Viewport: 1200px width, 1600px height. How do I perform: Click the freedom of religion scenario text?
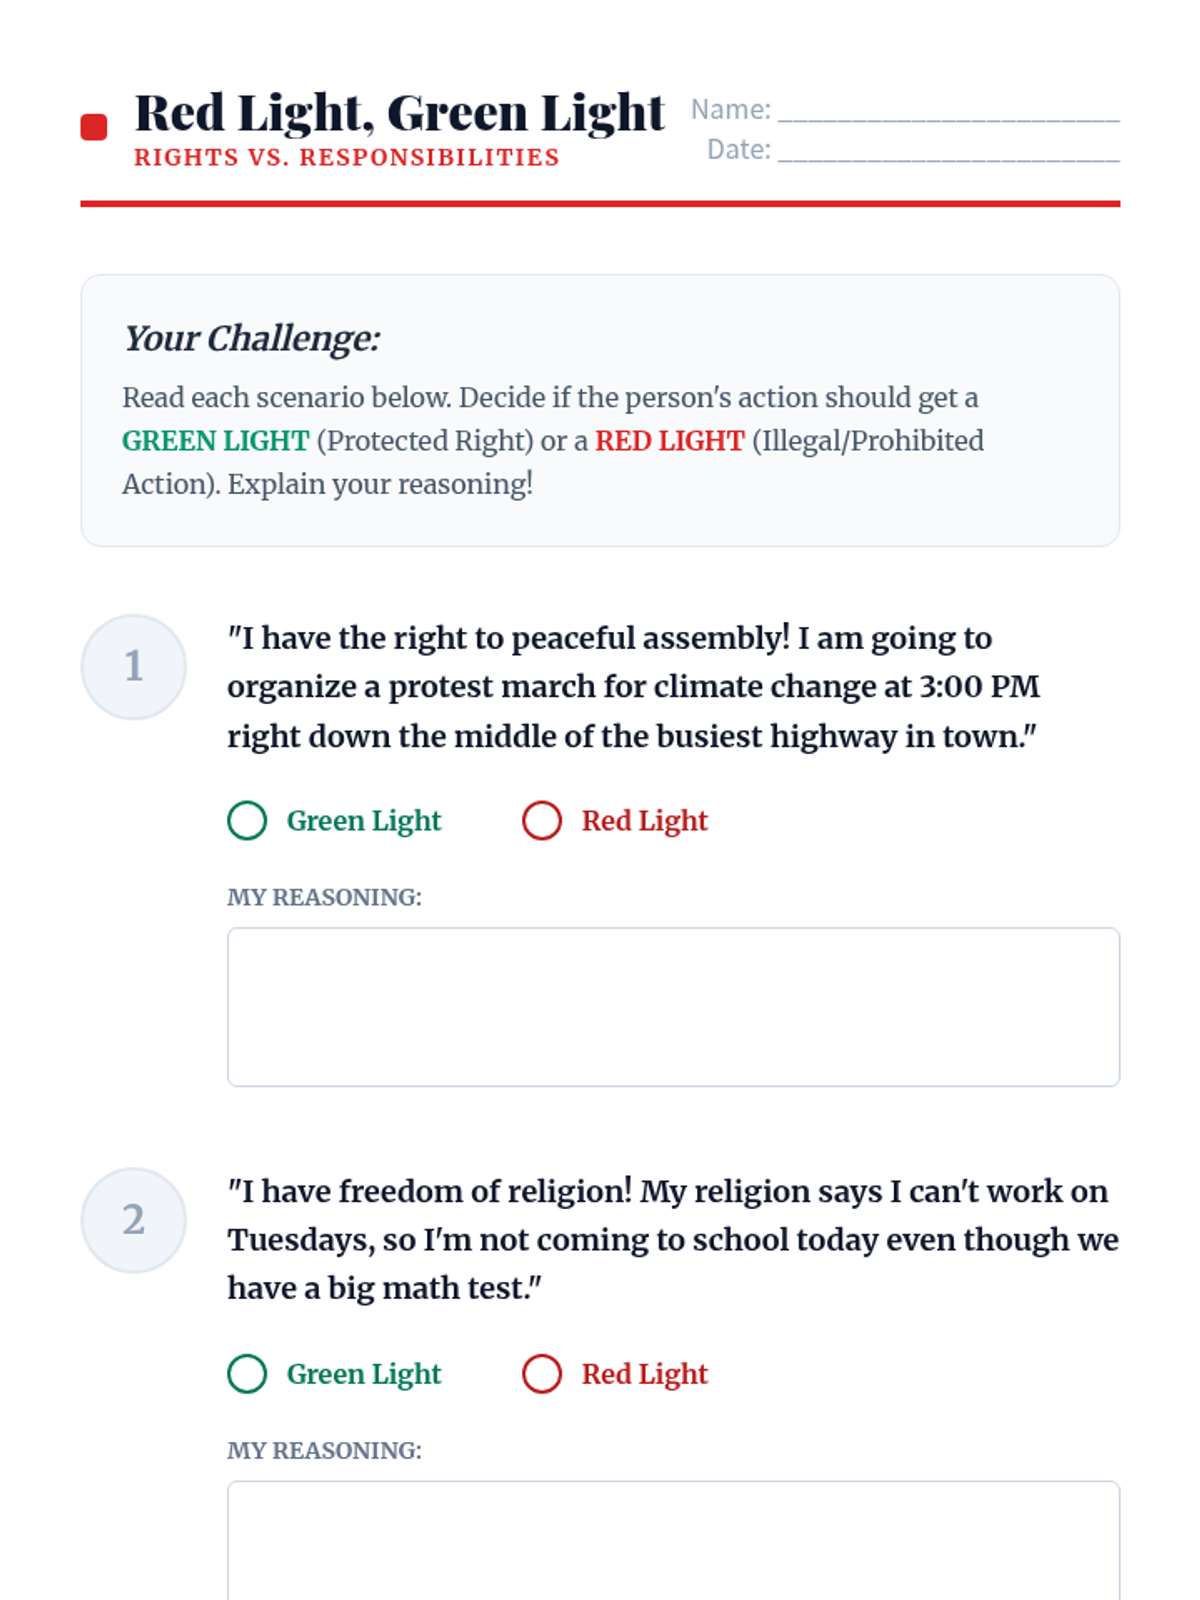[672, 1240]
